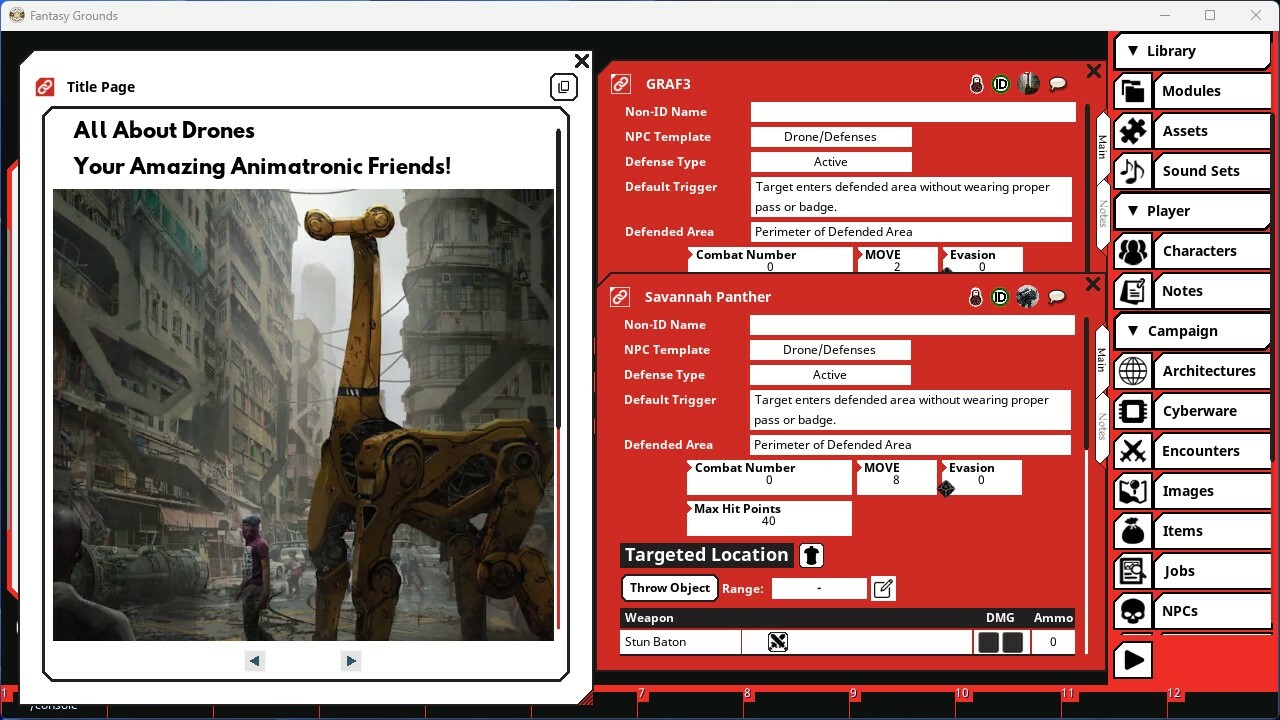The width and height of the screenshot is (1280, 720).
Task: Go to the next Title Page image
Action: (x=350, y=660)
